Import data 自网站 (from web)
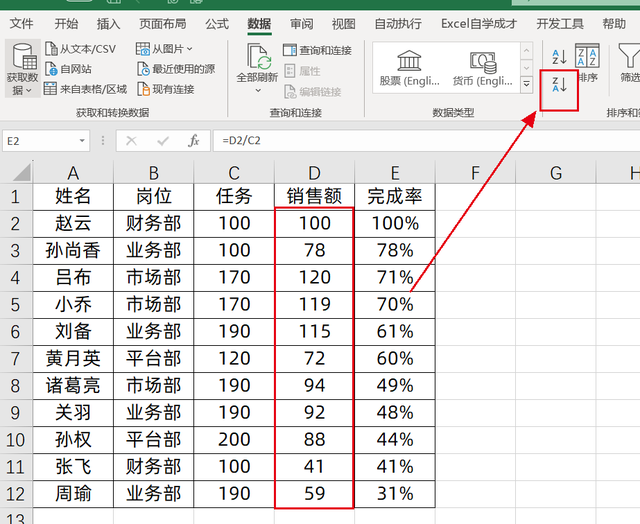Screen dimensions: 640x524 [68, 69]
